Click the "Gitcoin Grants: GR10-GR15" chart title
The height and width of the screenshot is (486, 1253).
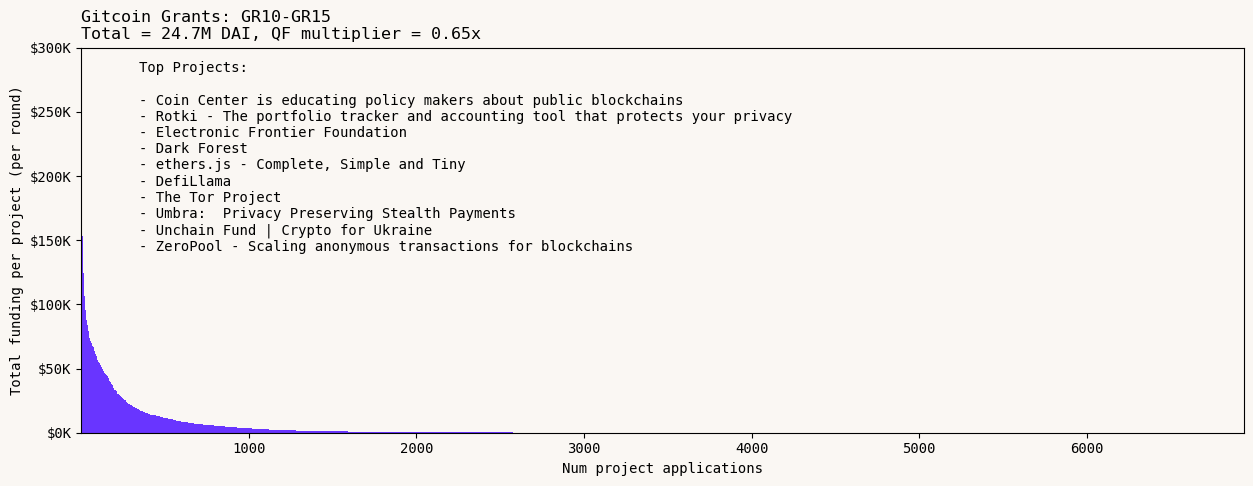[205, 17]
